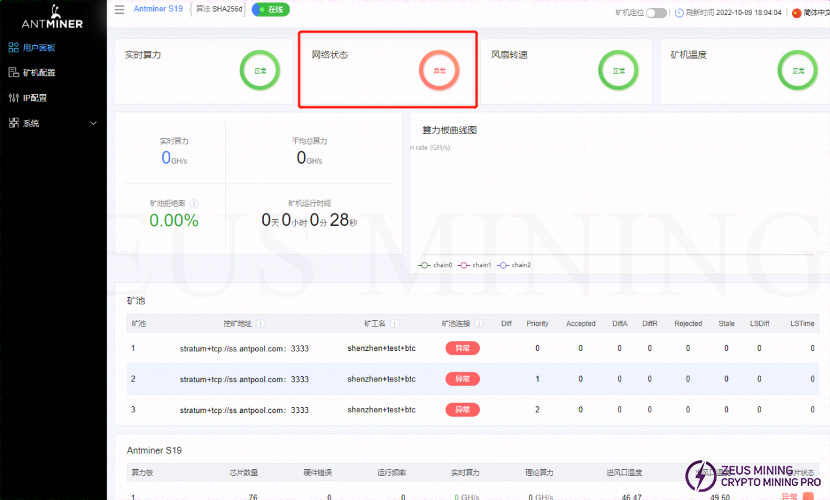Screen dimensions: 830x500
Task: Click the refresh time clock icon
Action: pos(680,13)
